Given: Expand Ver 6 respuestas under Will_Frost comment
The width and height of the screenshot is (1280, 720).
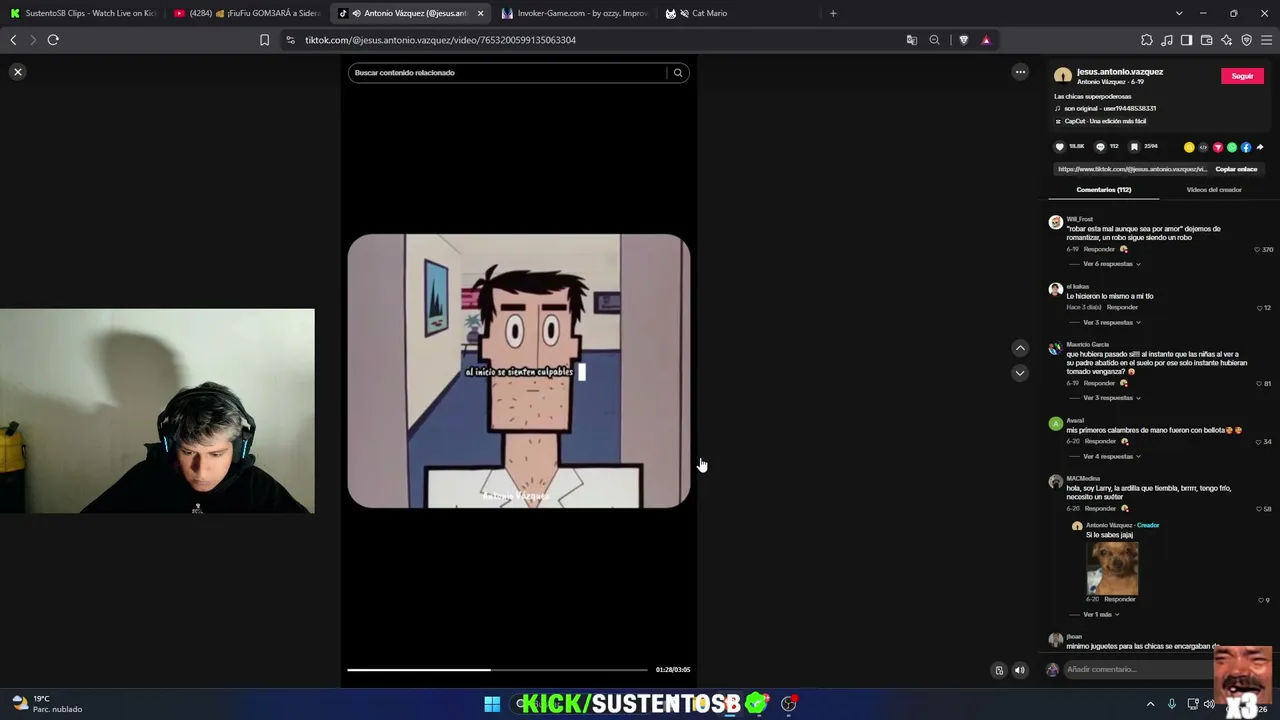Looking at the screenshot, I should (x=1111, y=264).
